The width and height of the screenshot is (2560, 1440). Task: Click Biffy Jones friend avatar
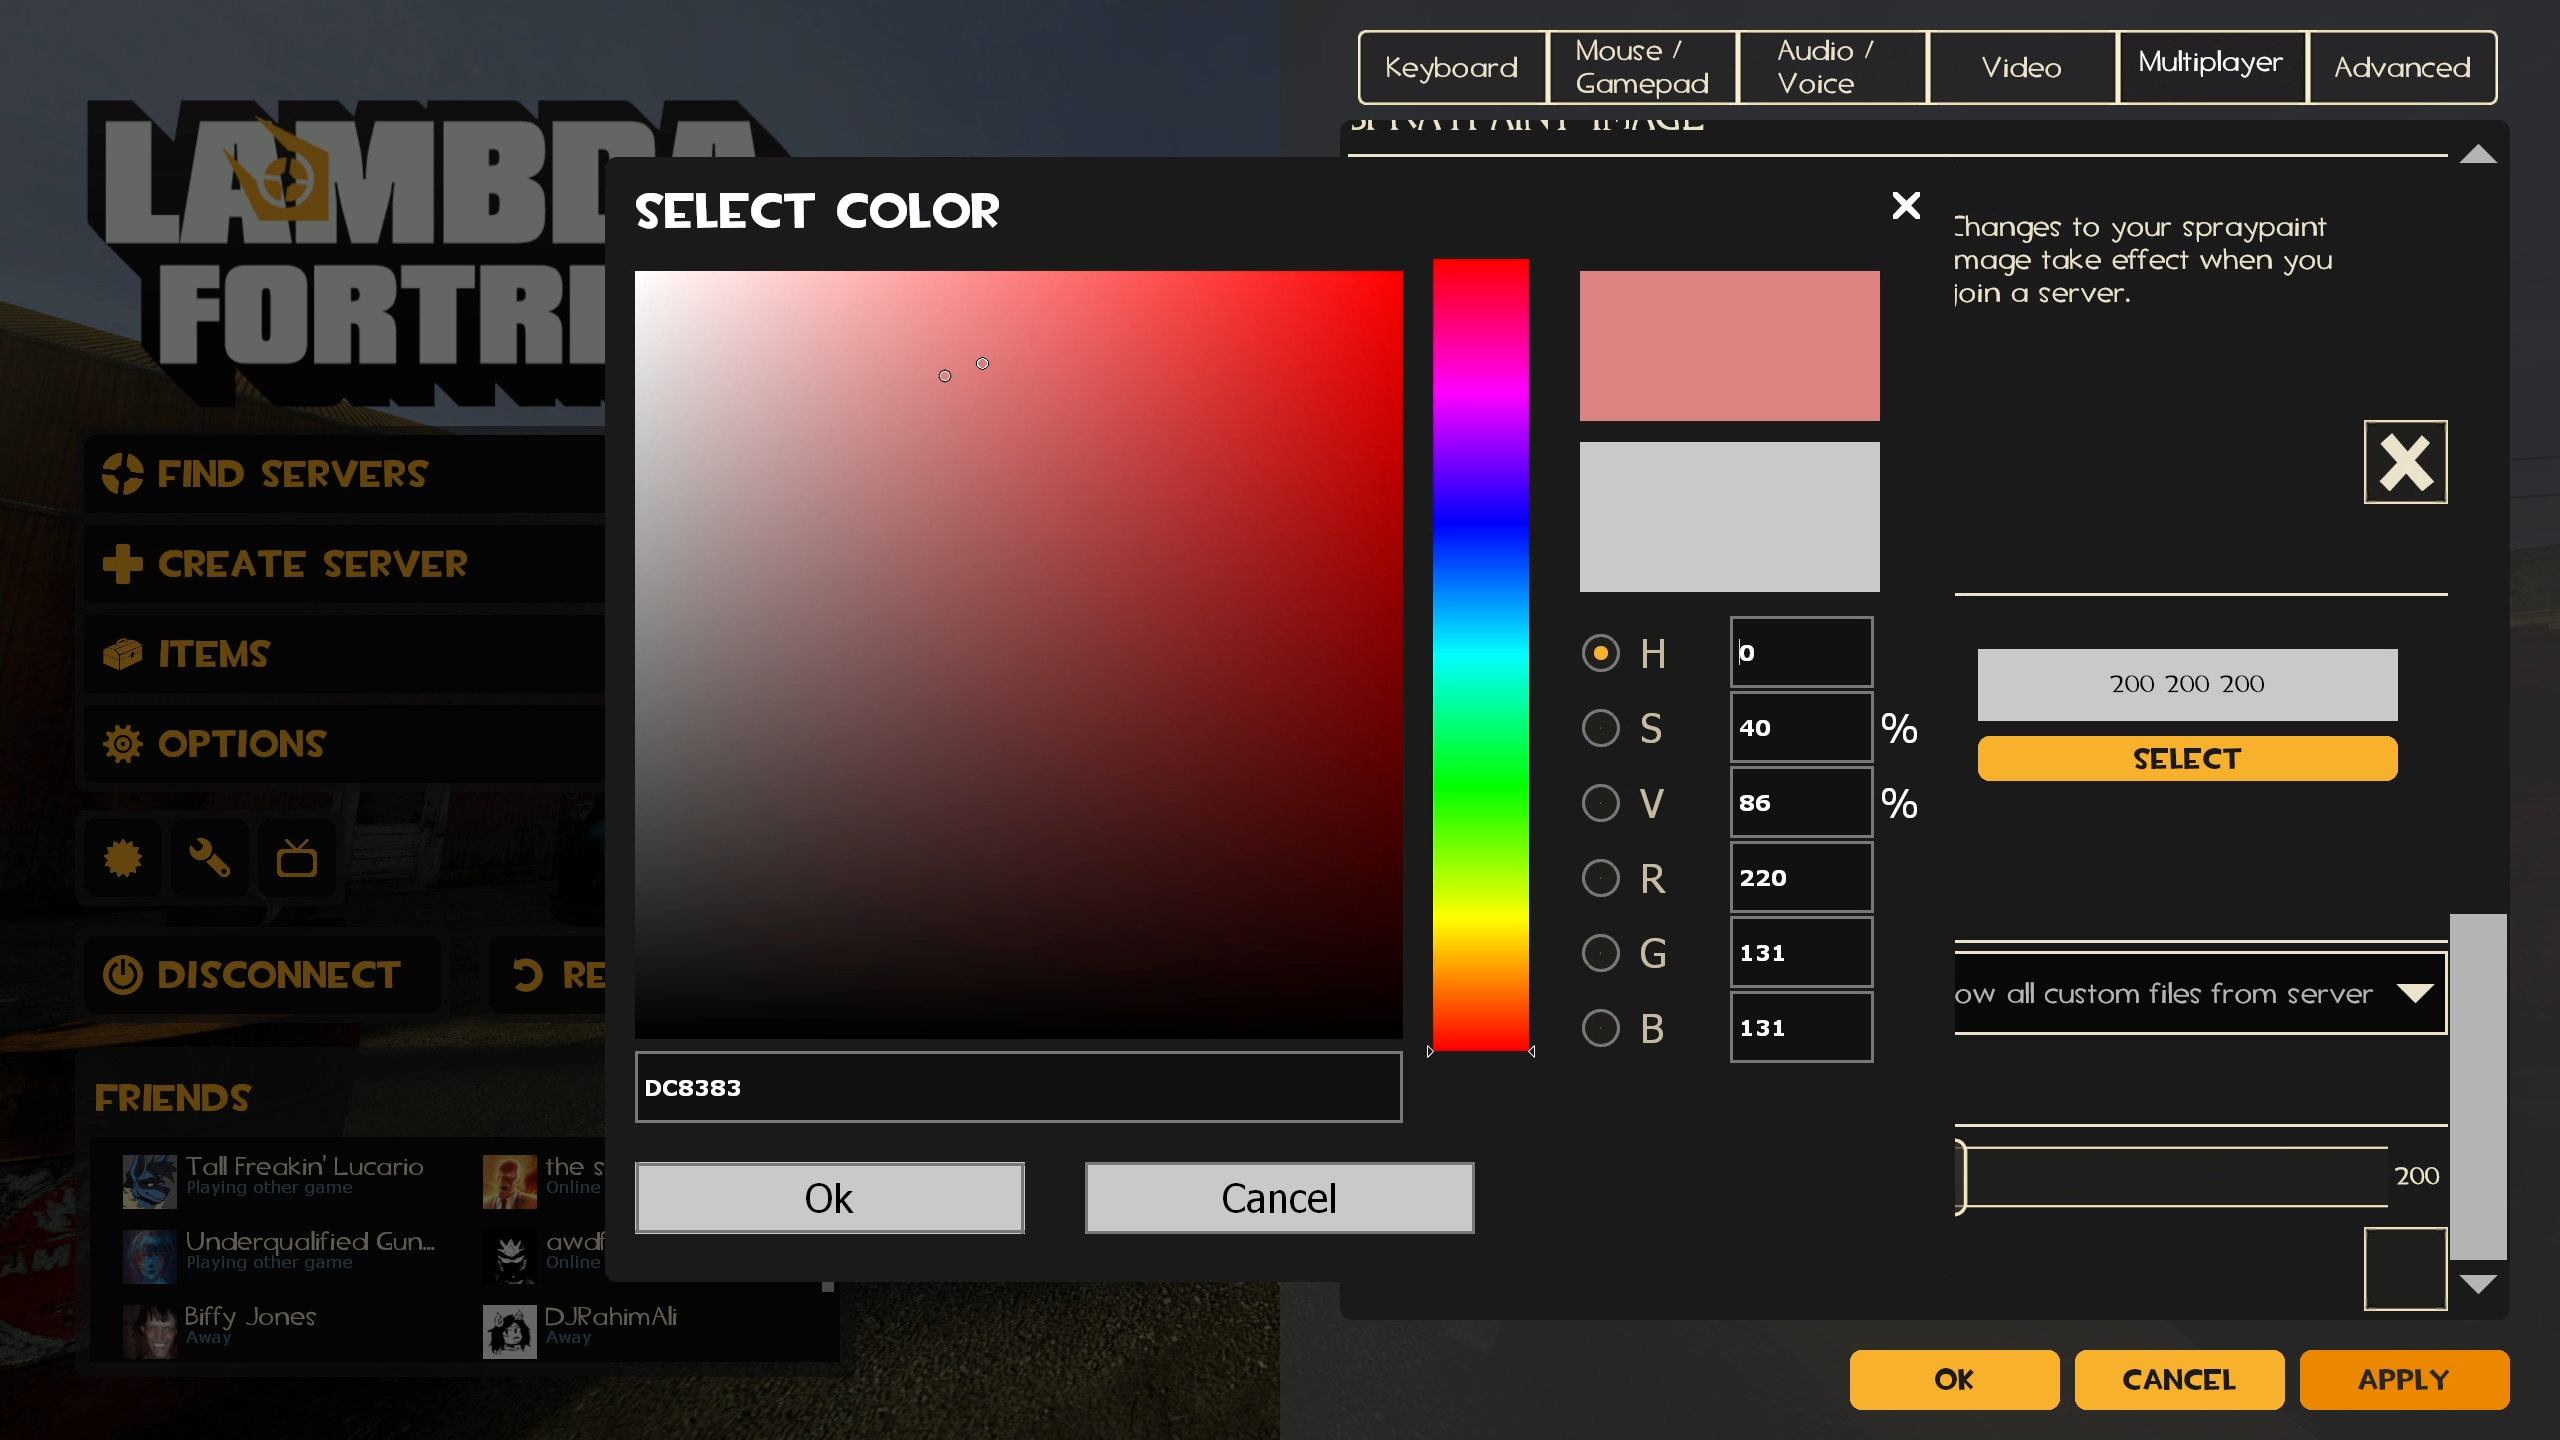149,1331
